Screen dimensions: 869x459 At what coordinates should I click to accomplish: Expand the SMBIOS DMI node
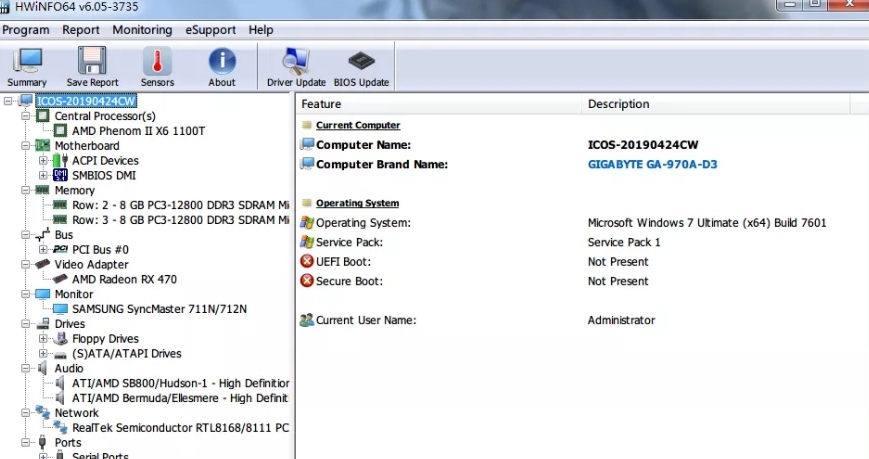(43, 175)
